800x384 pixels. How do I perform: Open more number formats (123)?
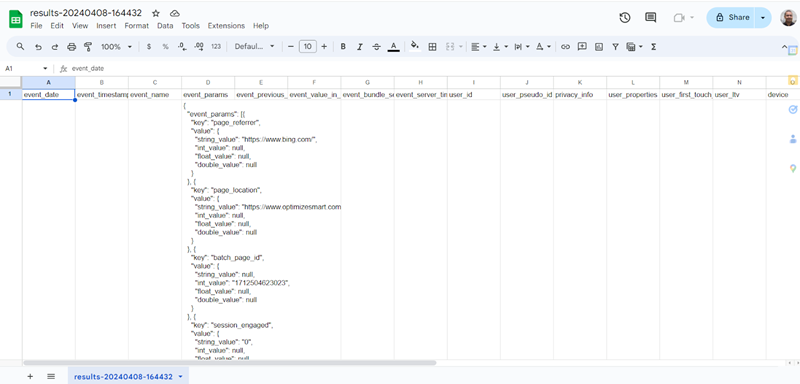pos(216,47)
